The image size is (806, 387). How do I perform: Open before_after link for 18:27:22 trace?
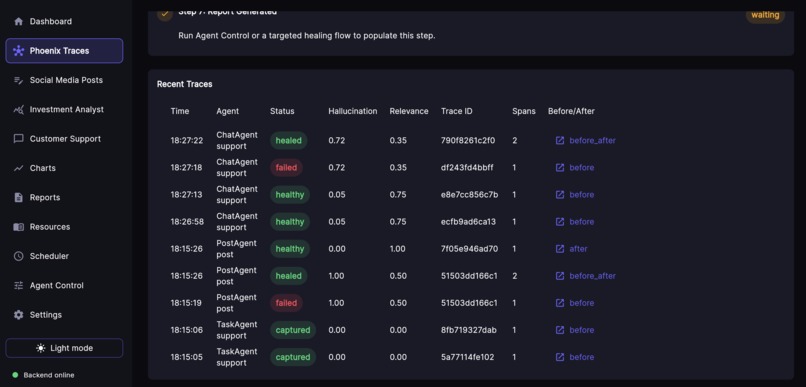[x=592, y=140]
